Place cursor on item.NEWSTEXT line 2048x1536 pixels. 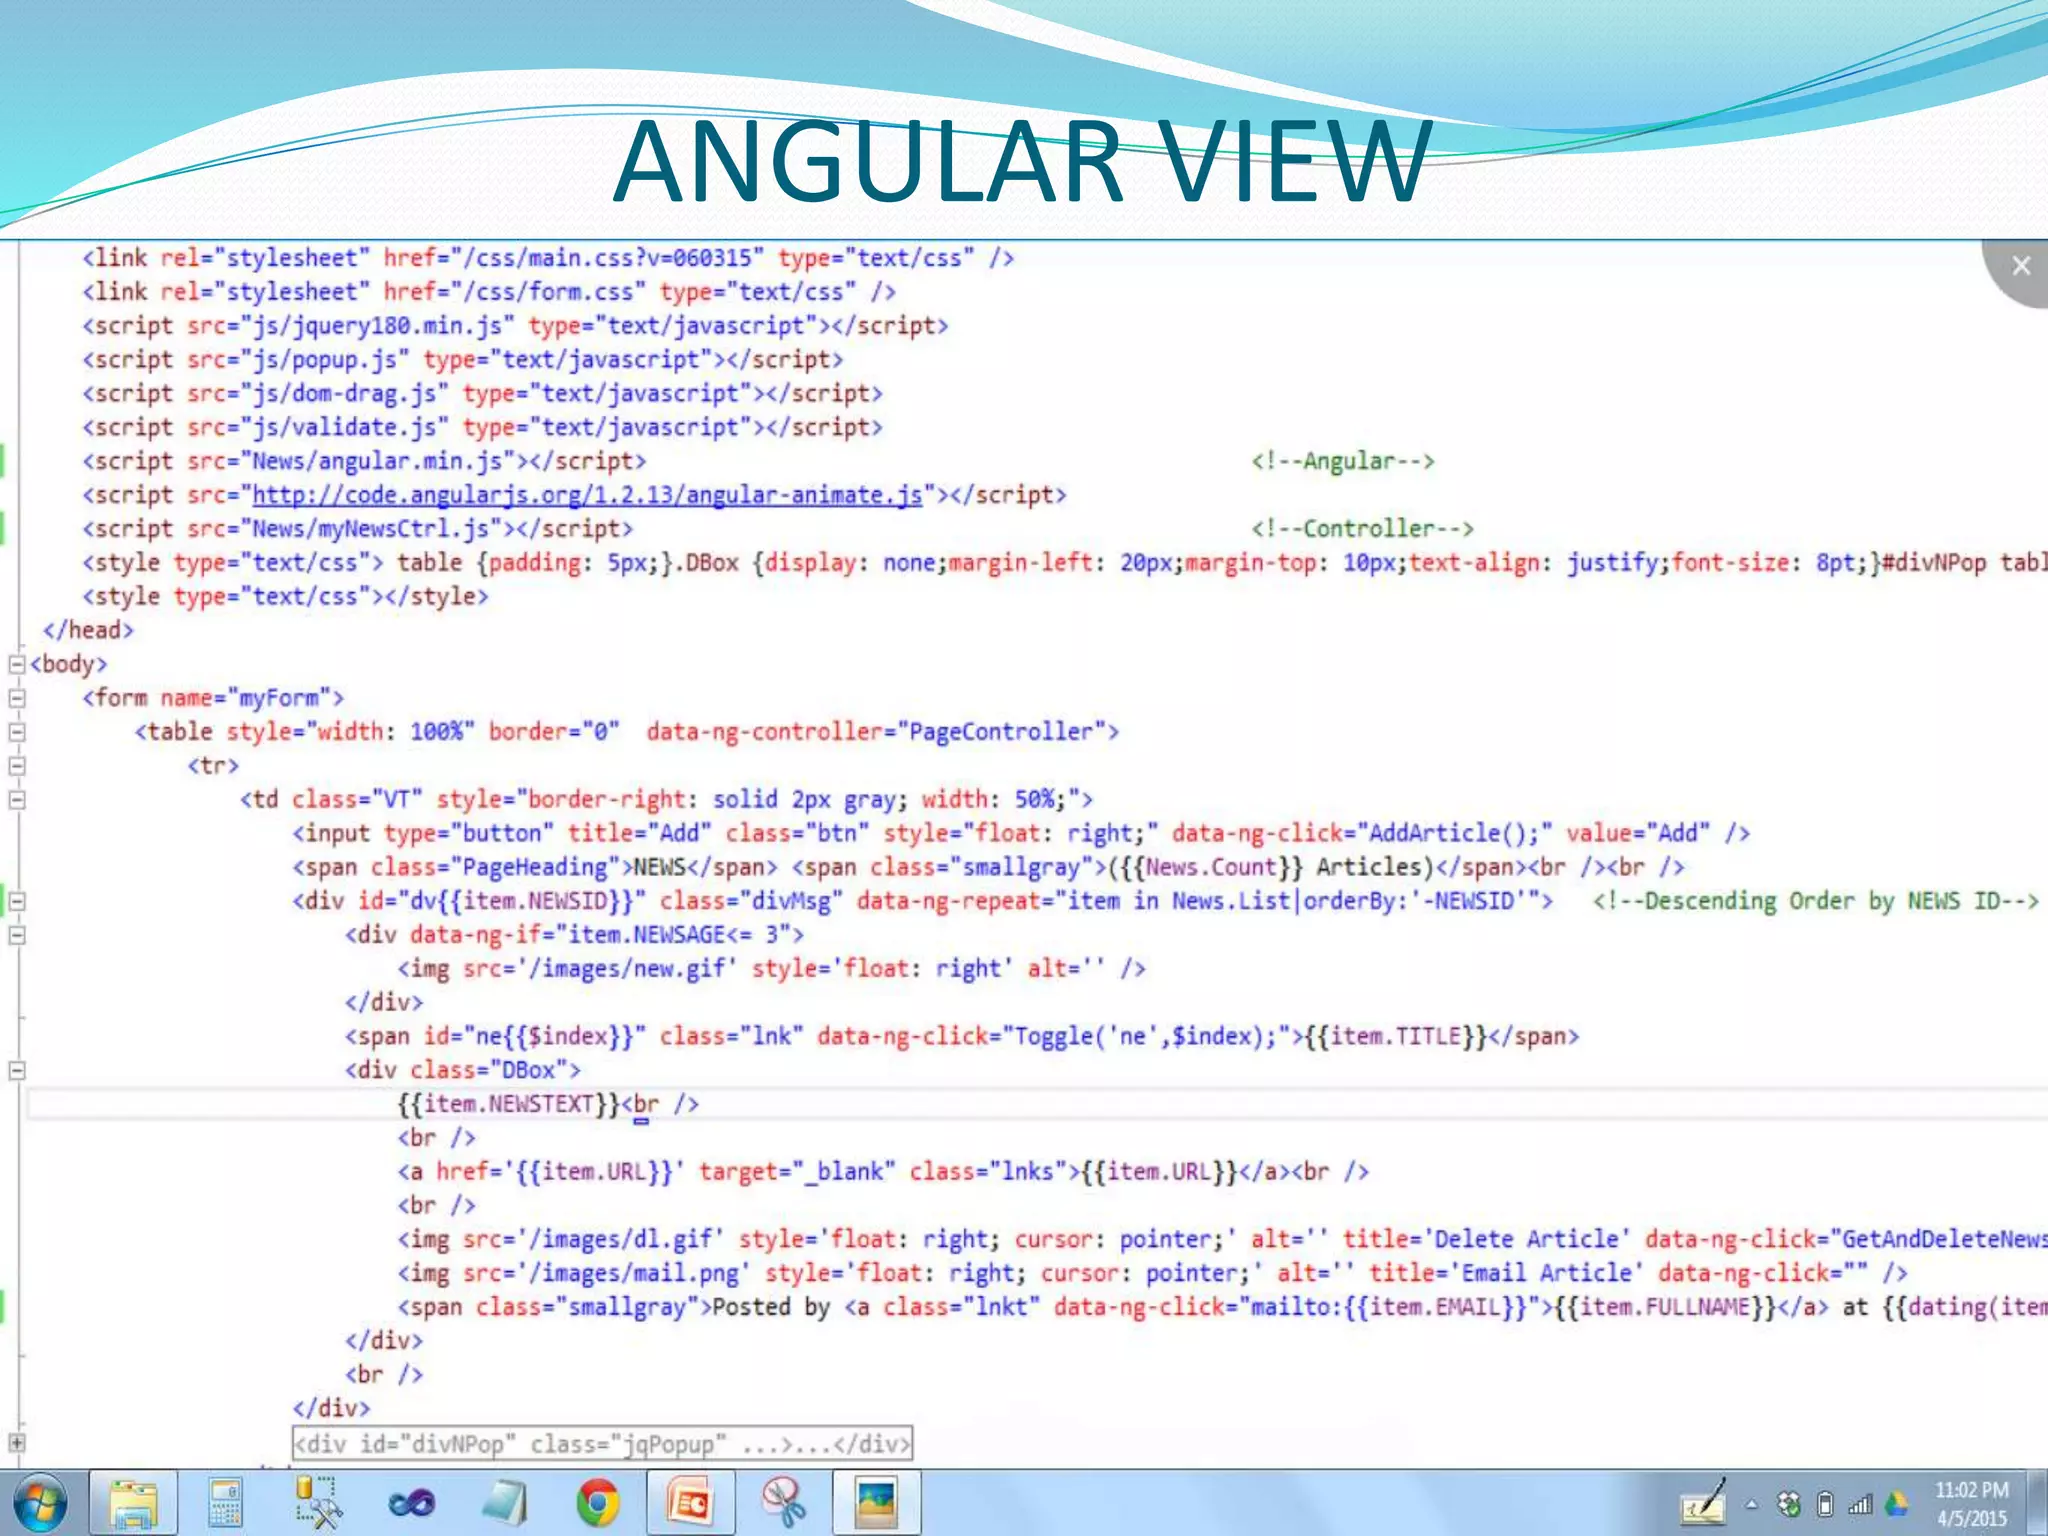coord(508,1104)
